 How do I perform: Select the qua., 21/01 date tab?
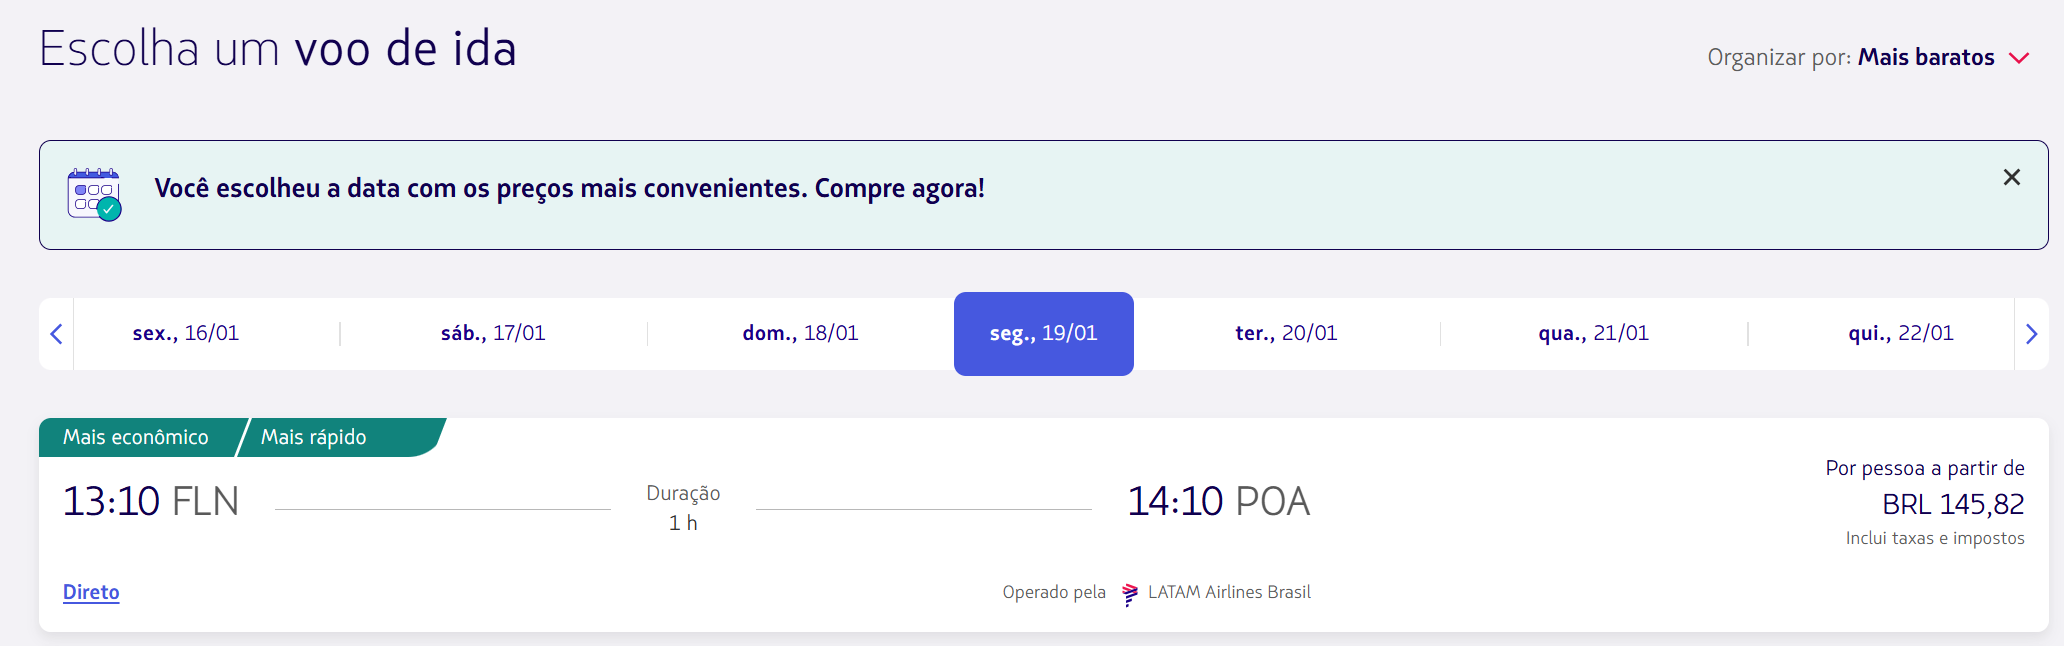(x=1593, y=333)
